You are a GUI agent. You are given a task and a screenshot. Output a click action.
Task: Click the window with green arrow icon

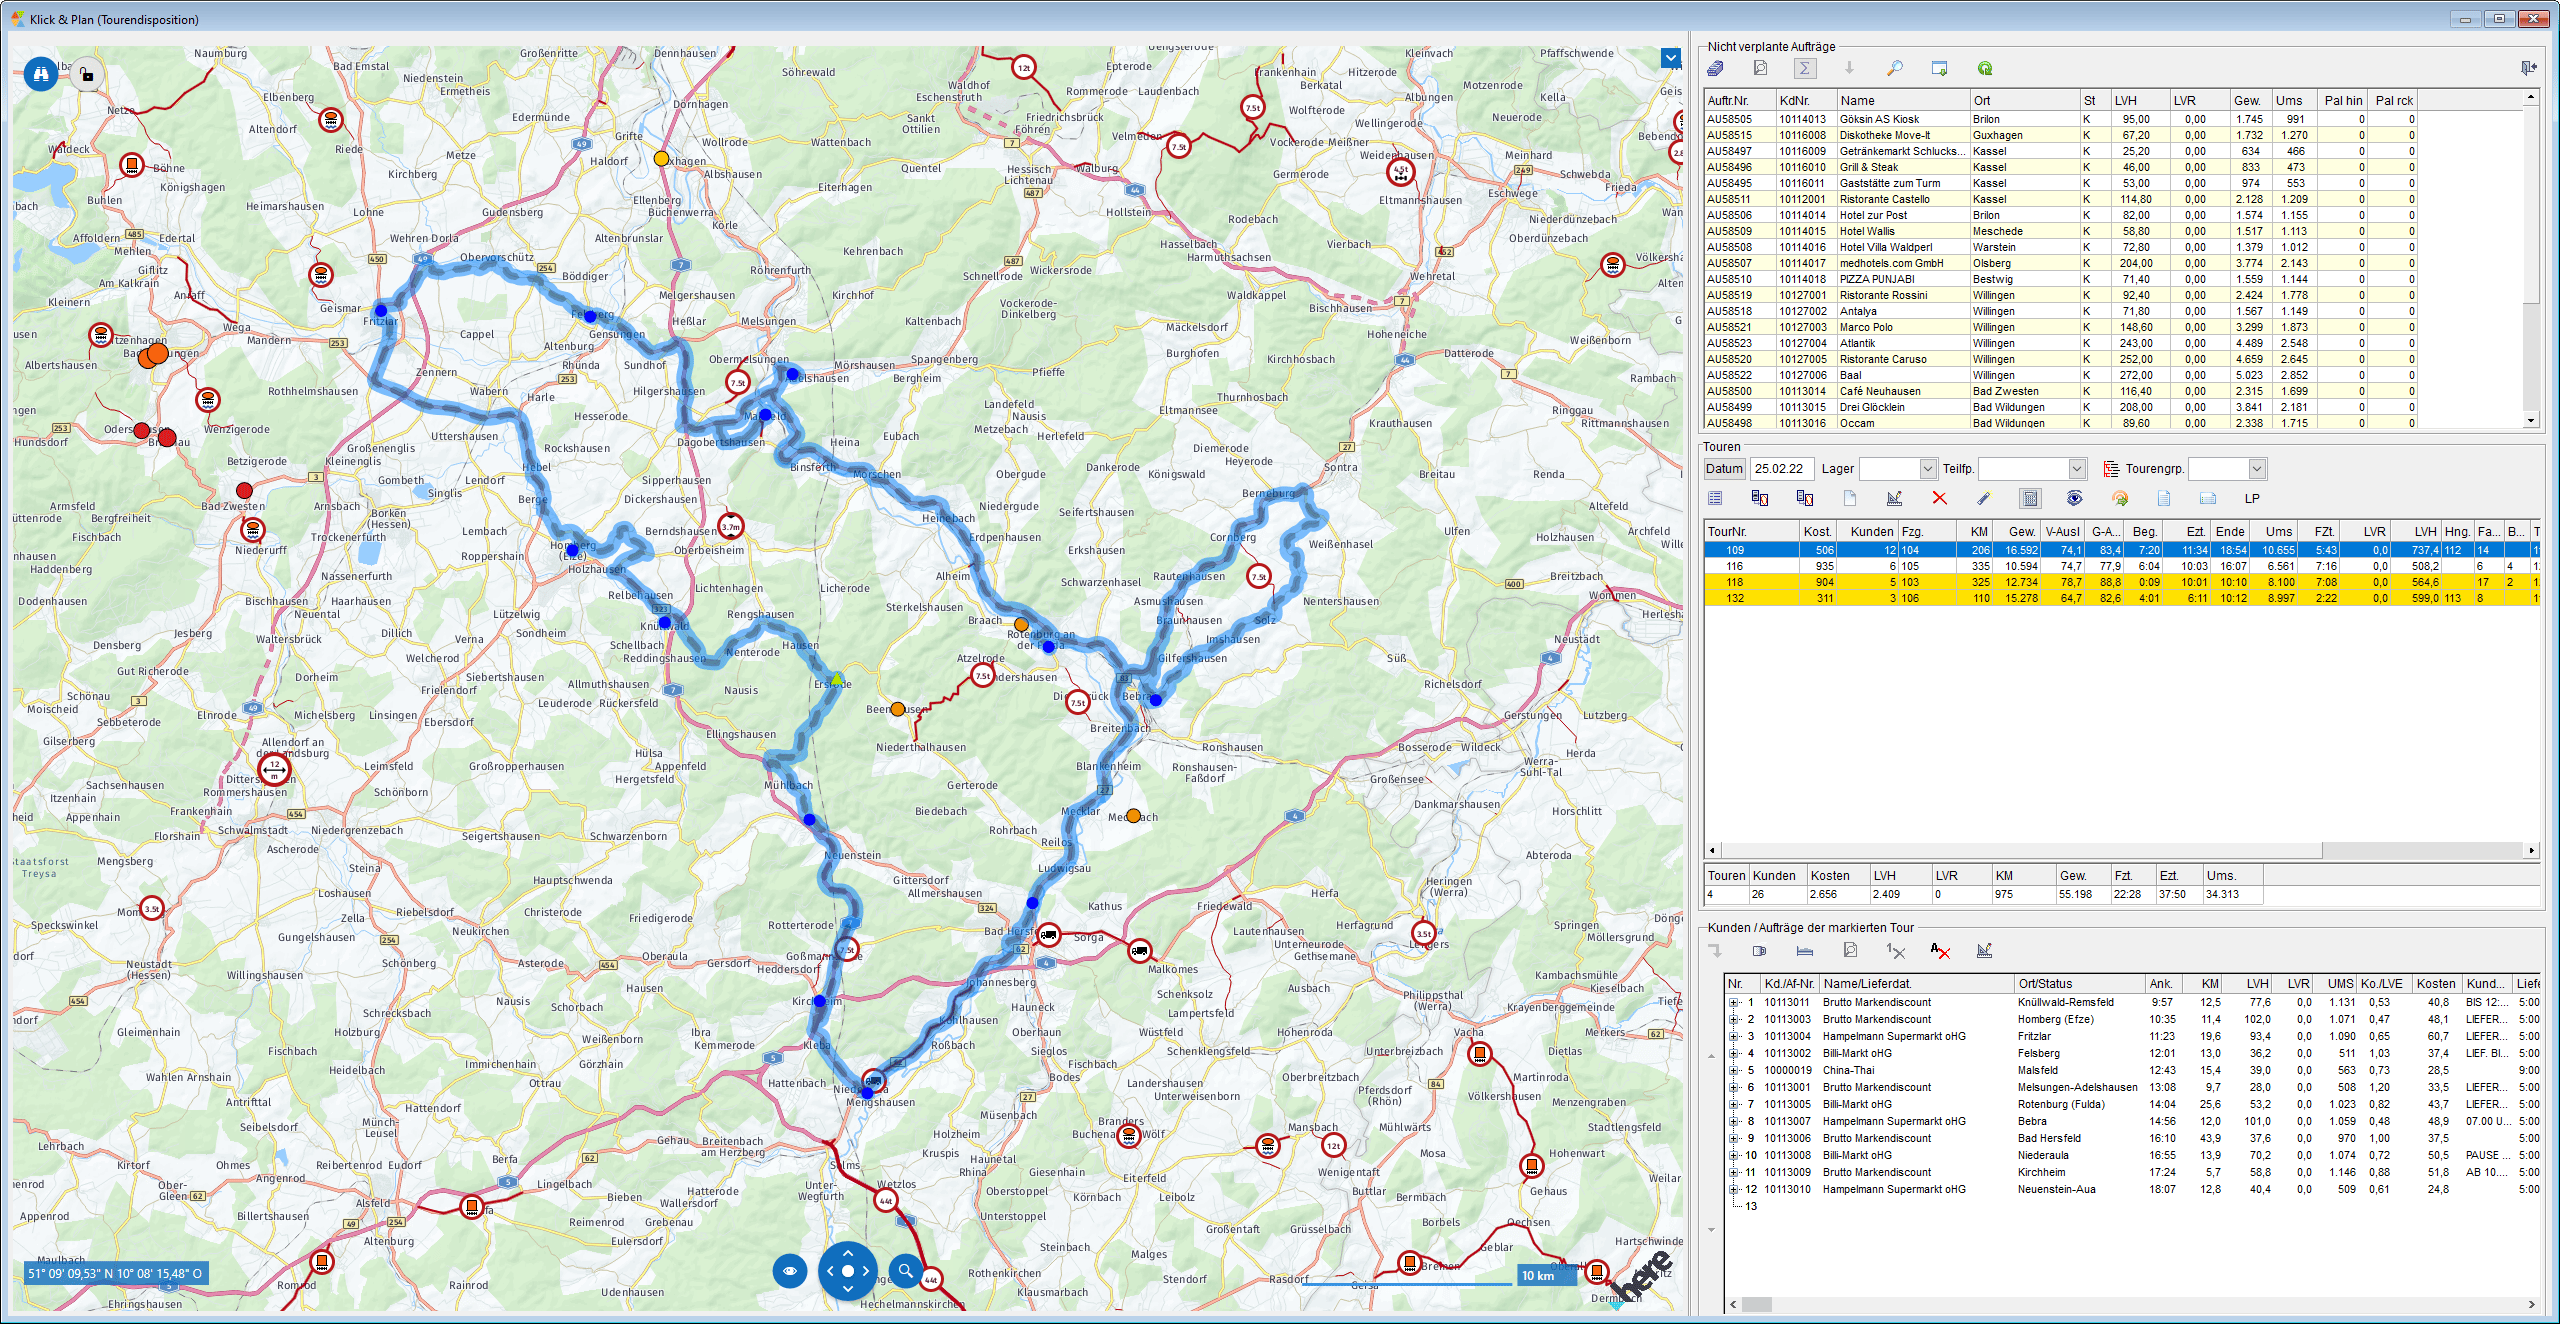[x=1939, y=68]
